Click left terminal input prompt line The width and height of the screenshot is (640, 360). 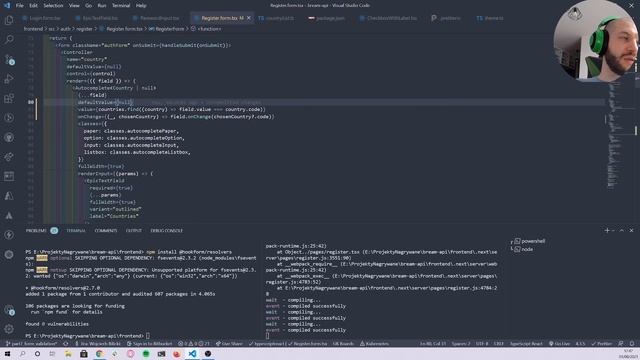point(87,336)
